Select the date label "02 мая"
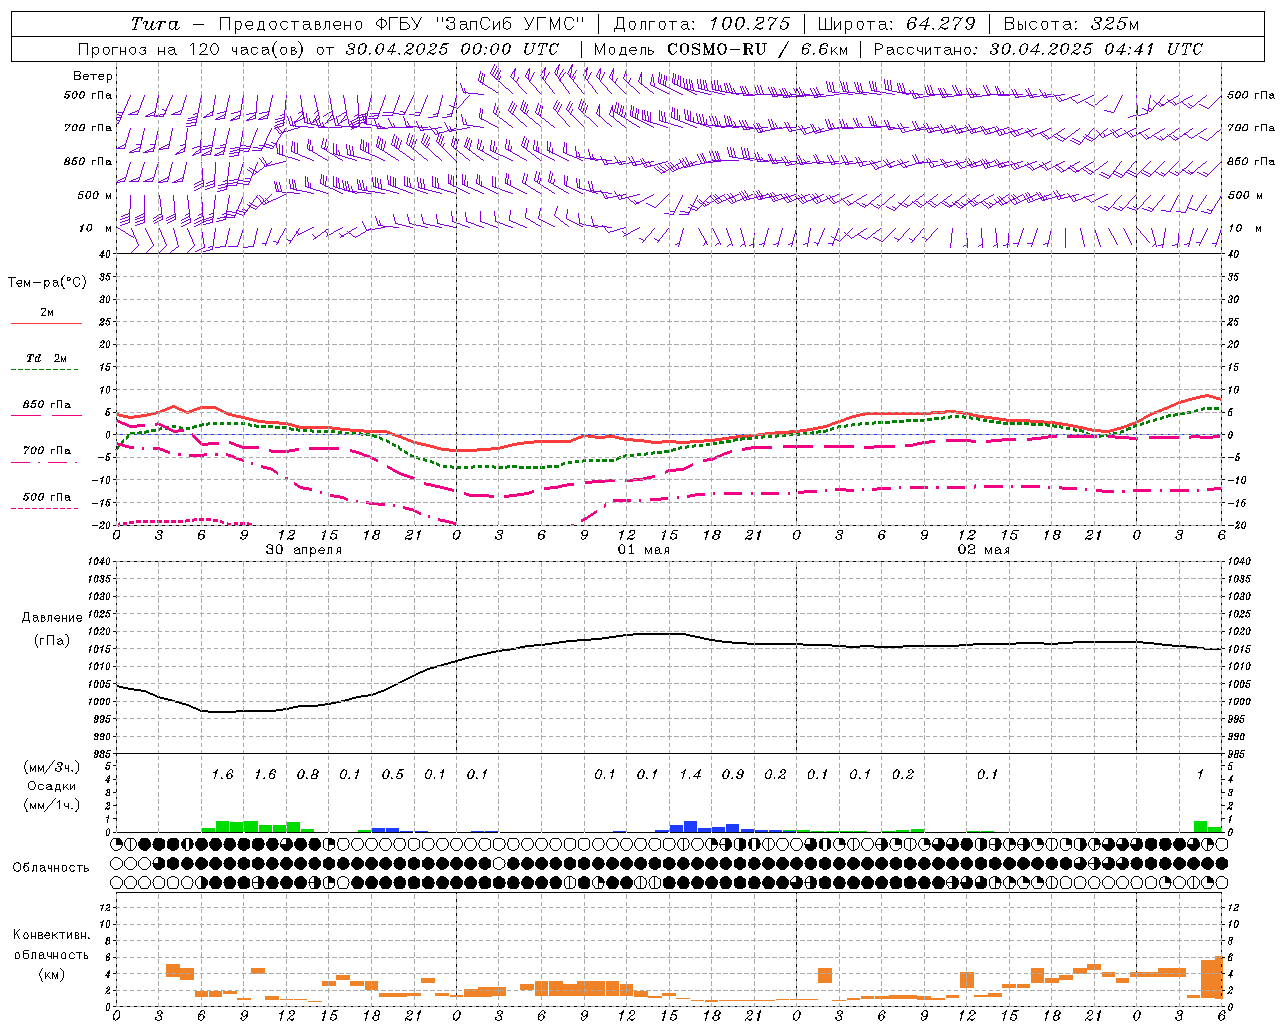The image size is (1280, 1024). 984,550
